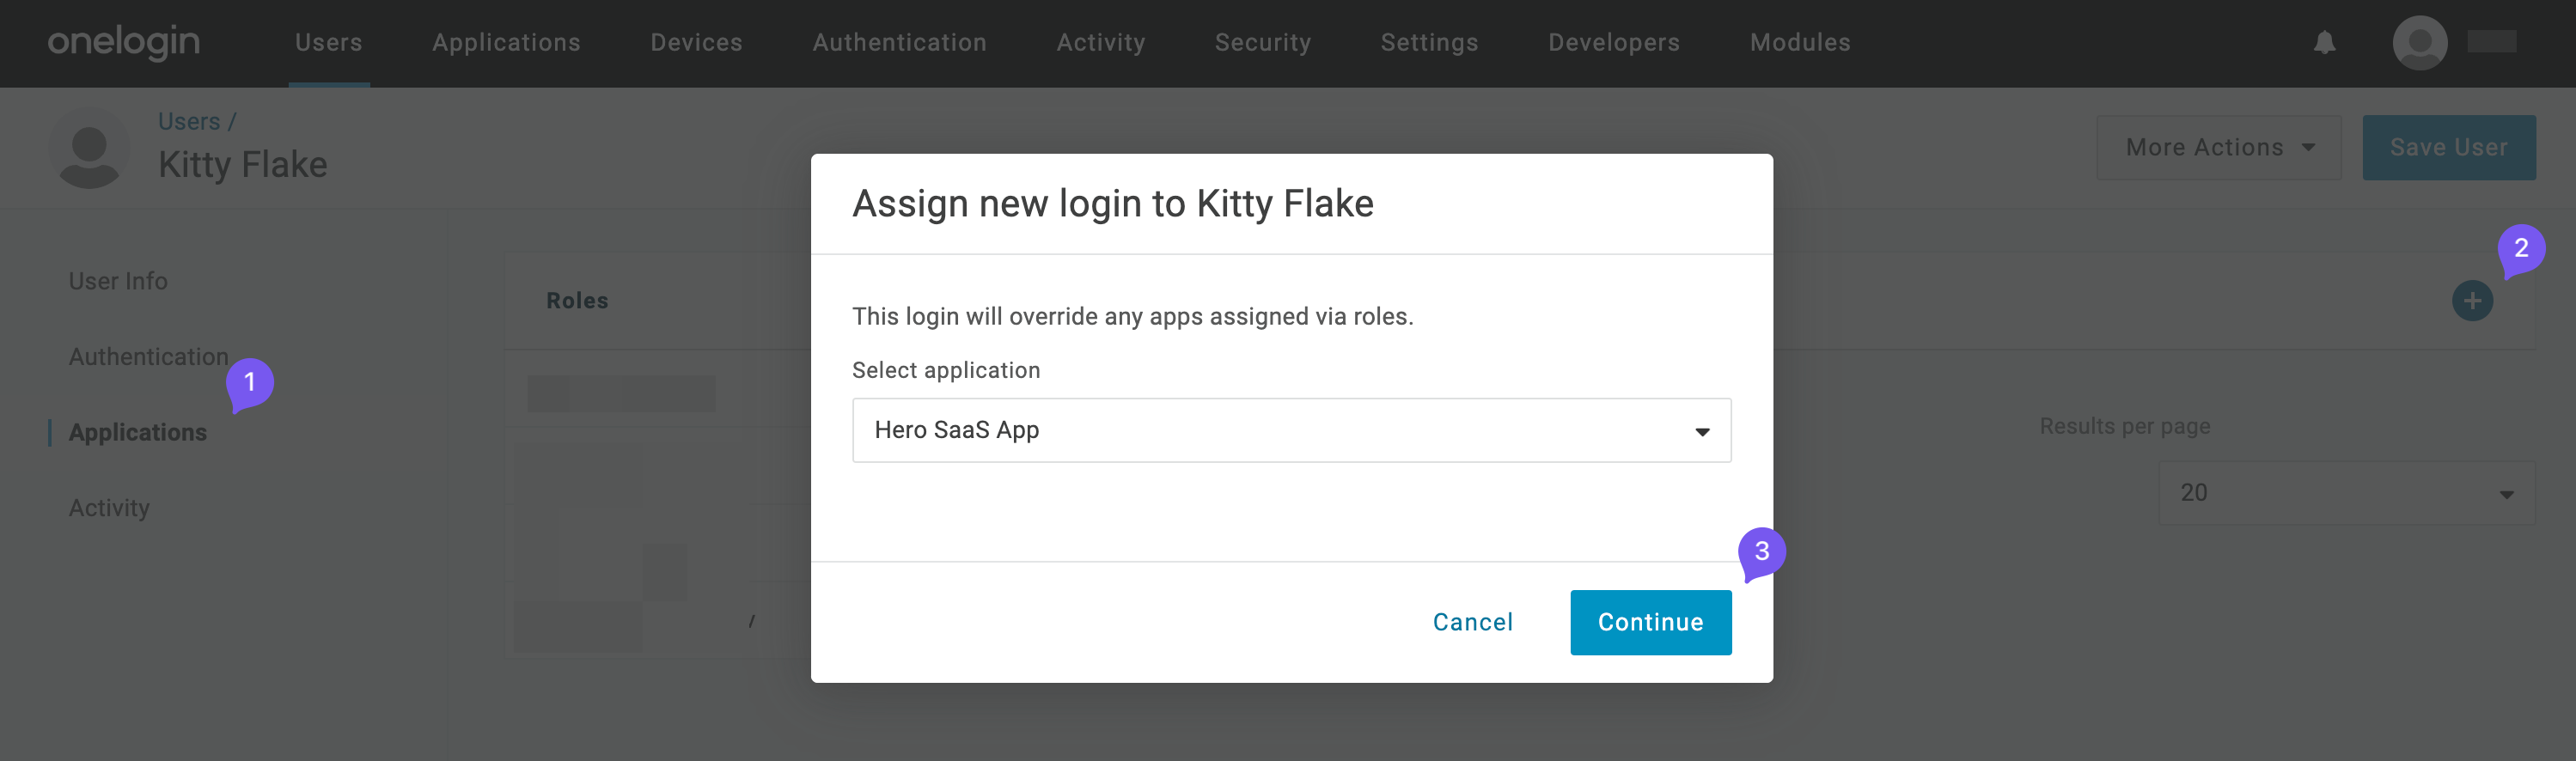2576x761 pixels.
Task: Open the Authentication sidebar section
Action: (x=148, y=356)
